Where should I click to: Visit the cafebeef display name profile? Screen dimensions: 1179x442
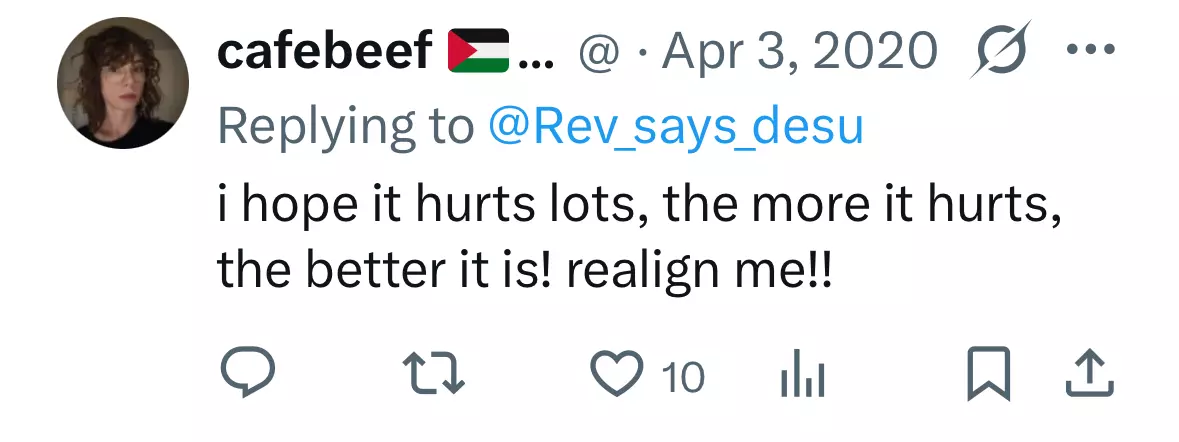click(x=325, y=51)
